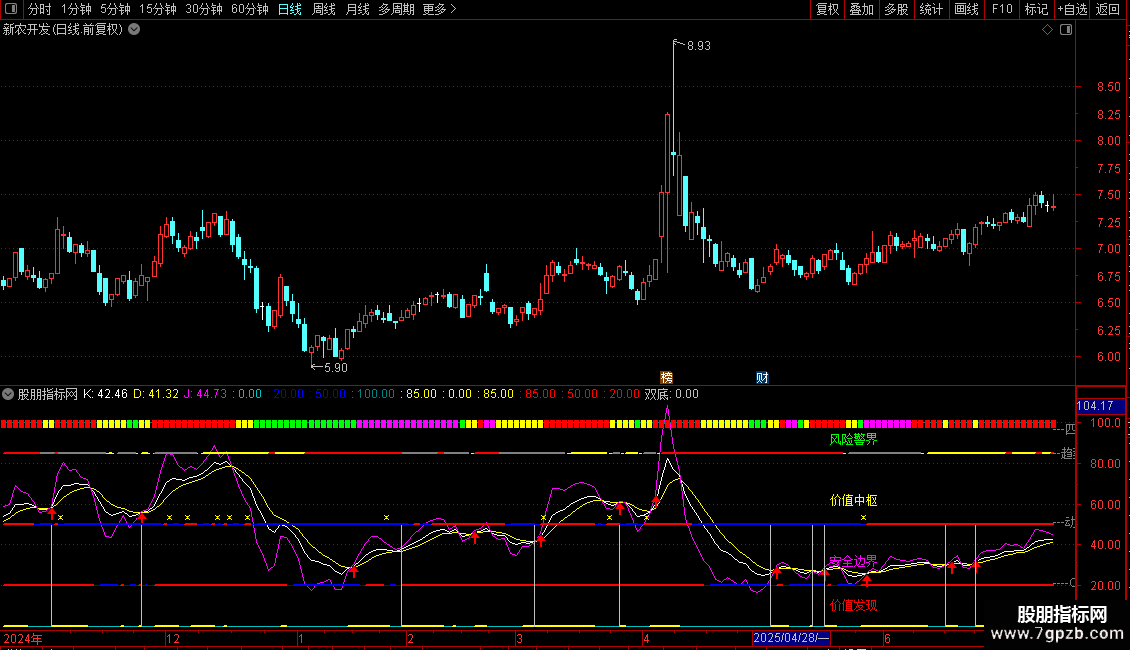Click the 8.50 price axis label
Image resolution: width=1130 pixels, height=650 pixels.
click(x=1108, y=86)
